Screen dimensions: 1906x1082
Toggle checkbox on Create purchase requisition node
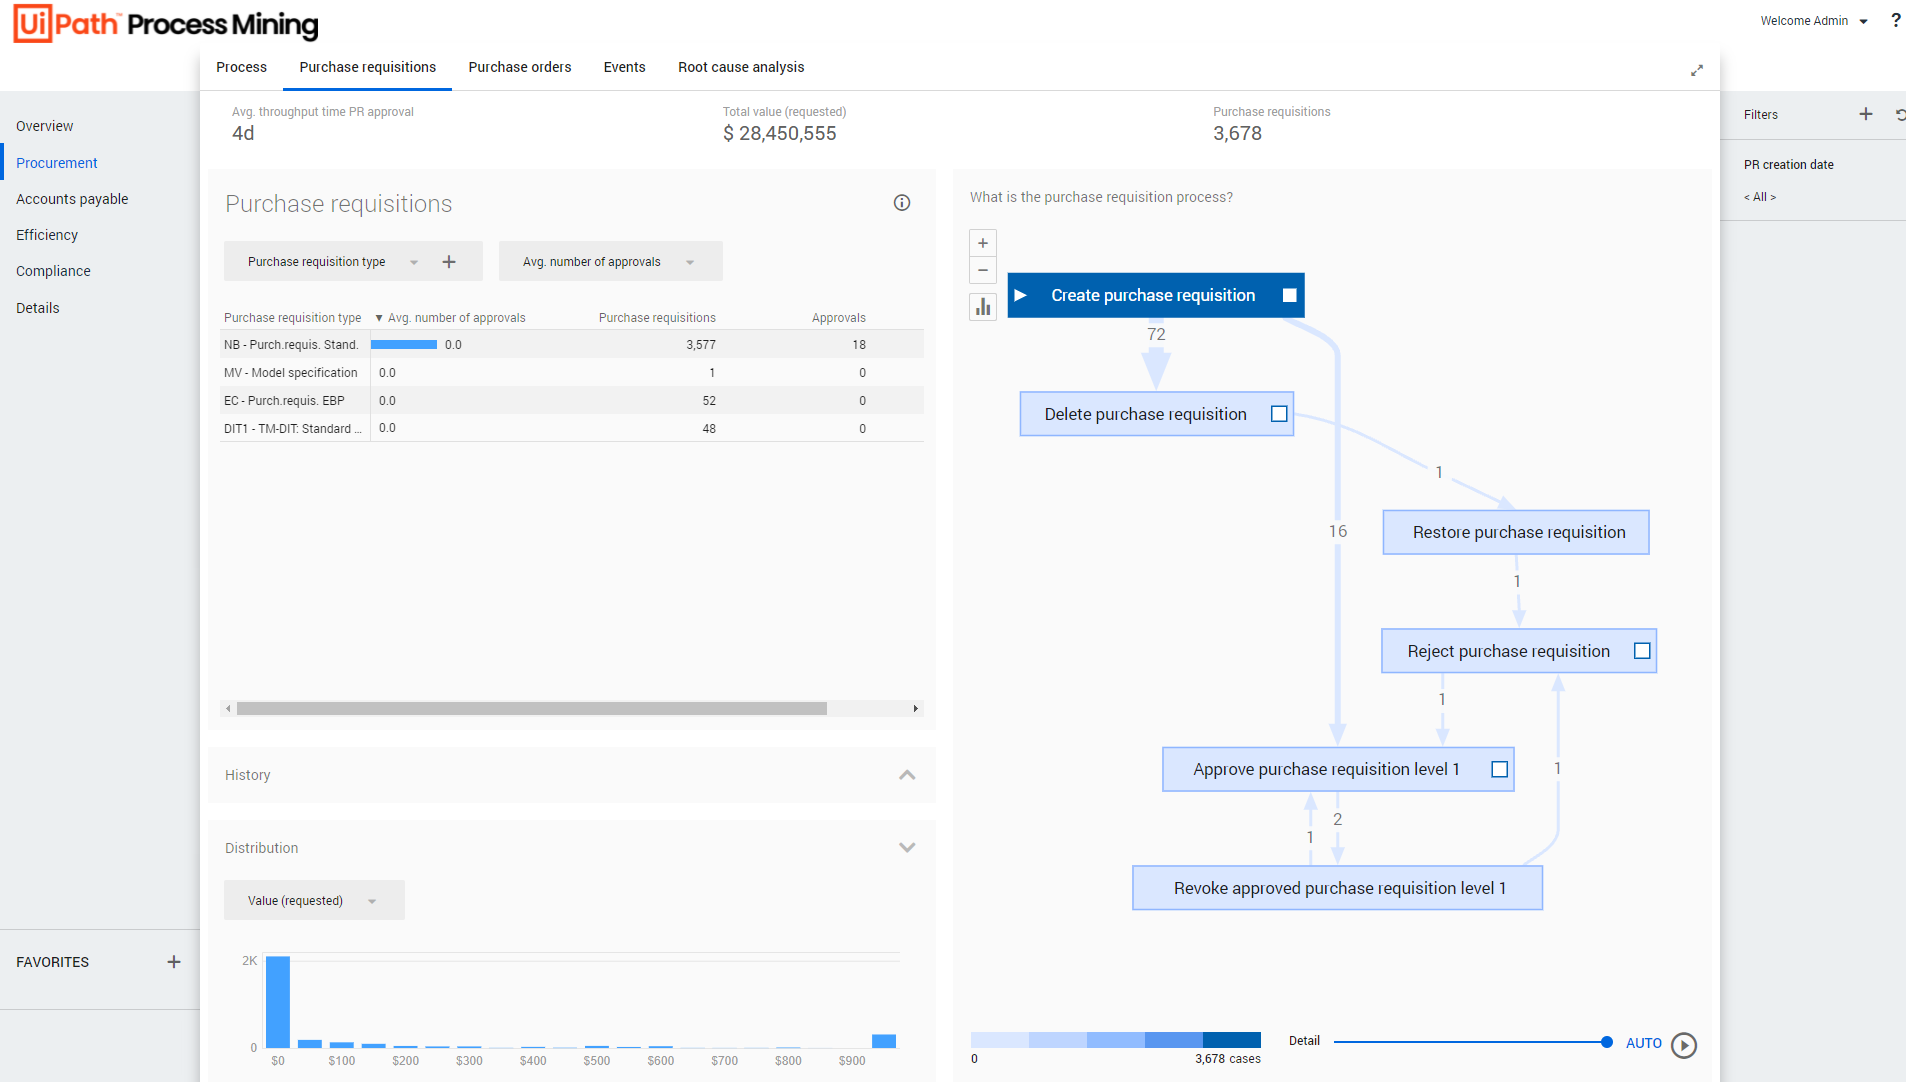point(1289,296)
